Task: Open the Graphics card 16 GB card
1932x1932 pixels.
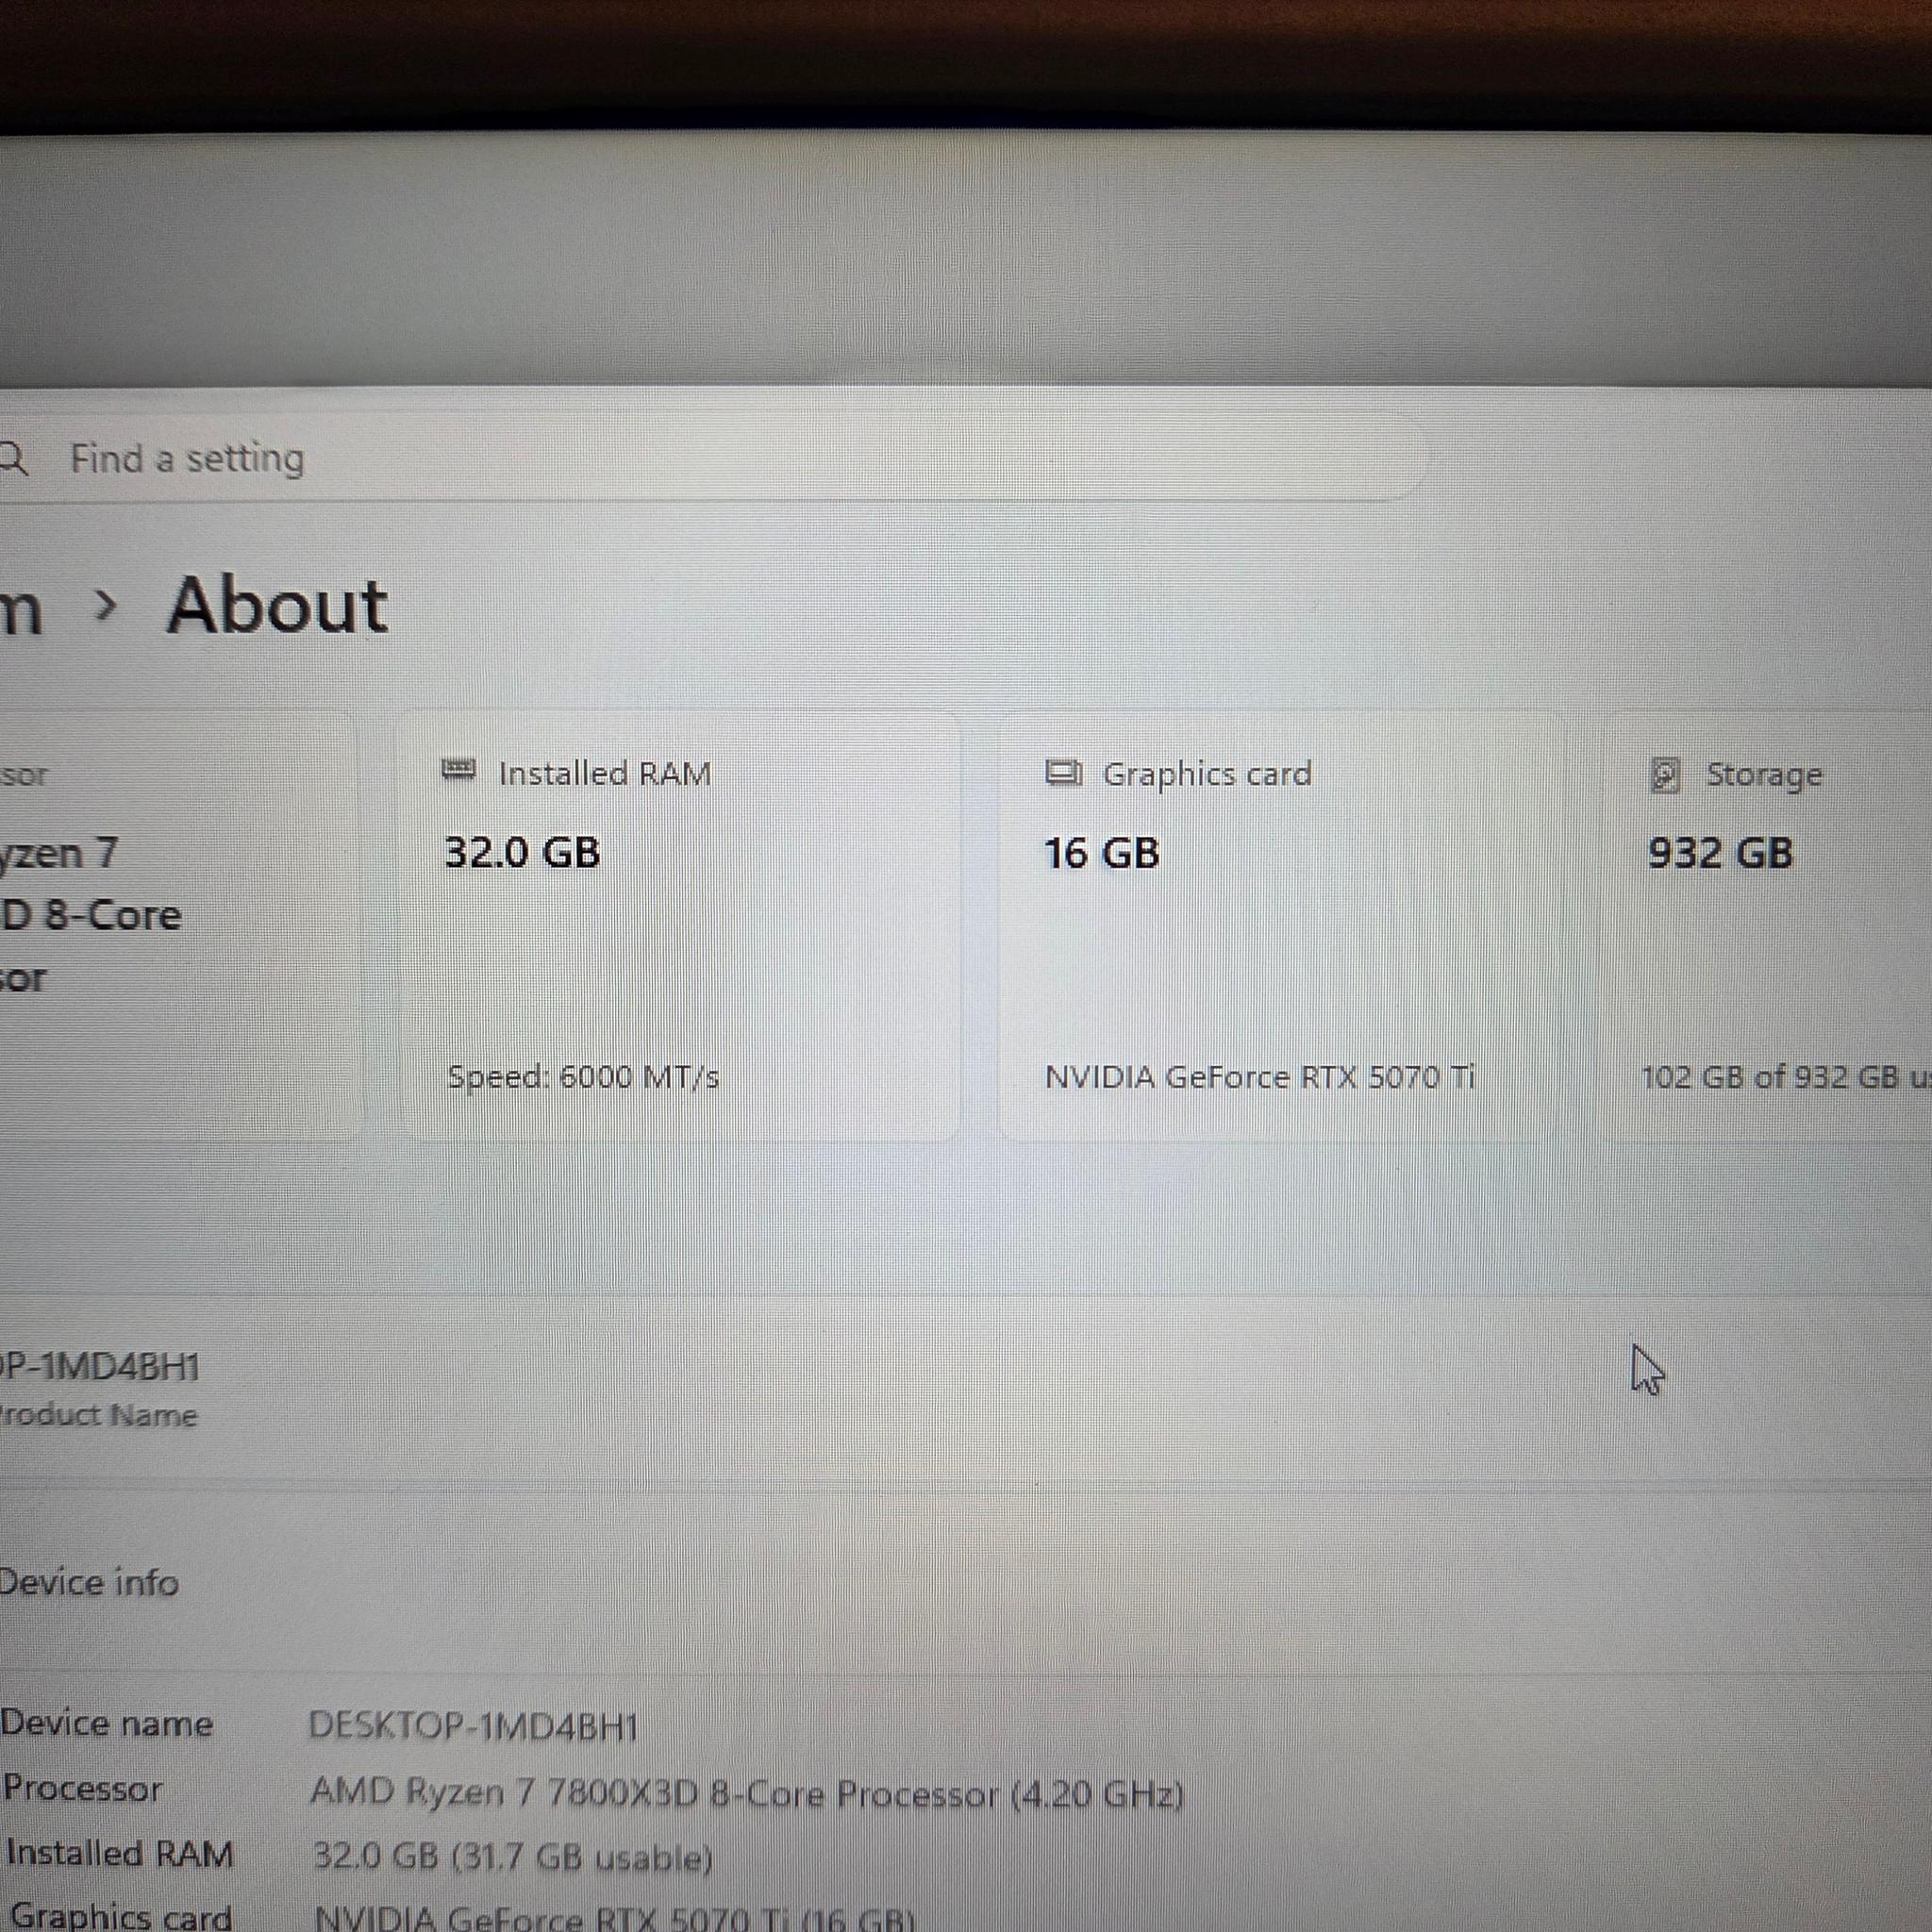Action: tap(1282, 926)
